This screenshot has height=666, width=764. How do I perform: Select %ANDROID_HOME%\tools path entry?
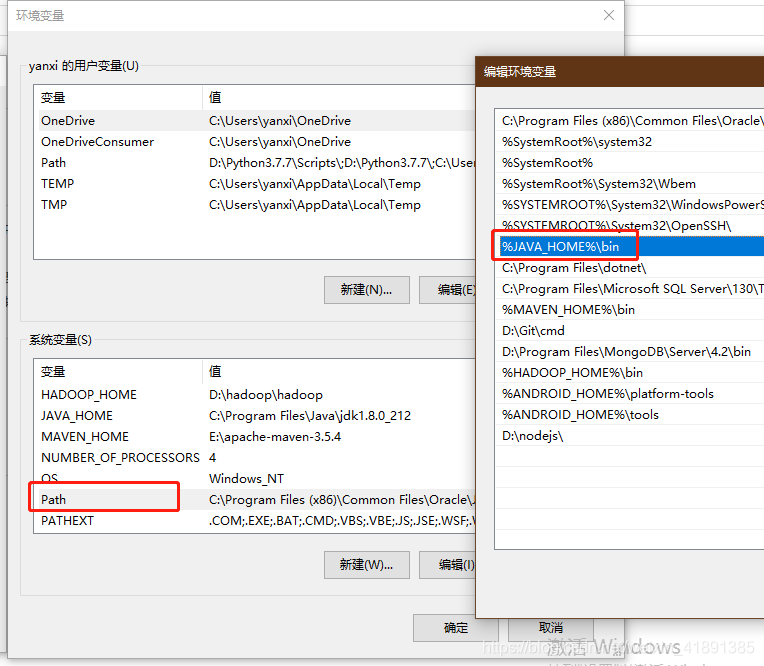click(630, 414)
